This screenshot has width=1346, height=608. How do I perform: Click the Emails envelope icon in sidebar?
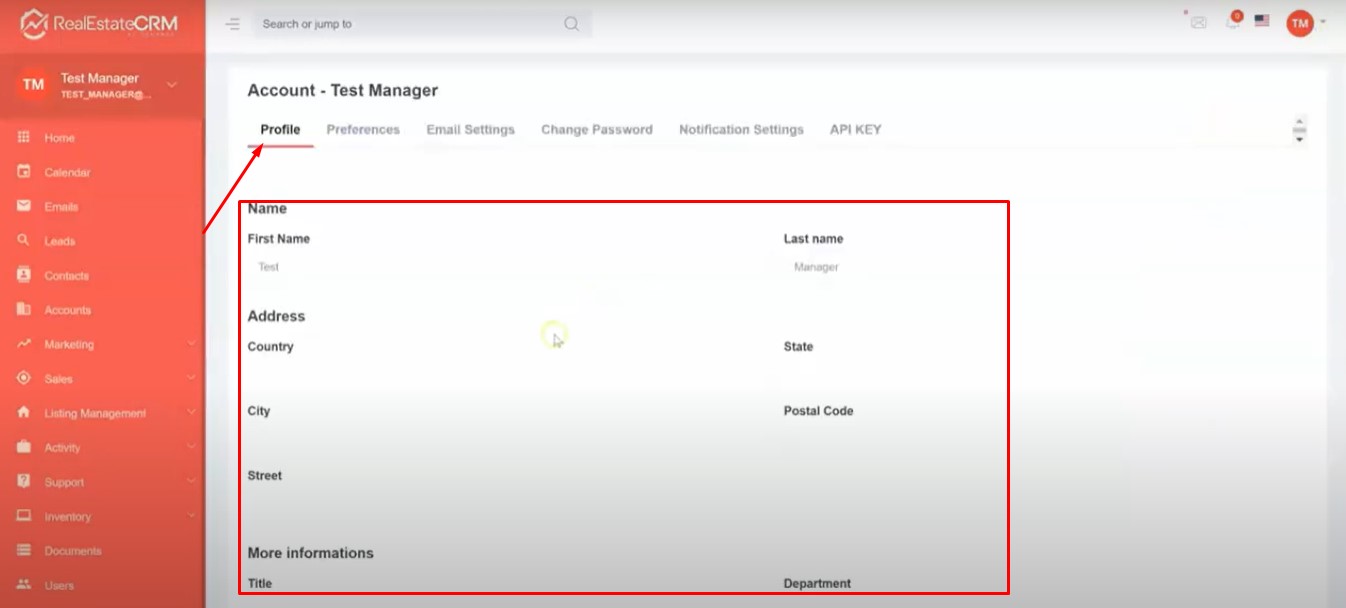(x=24, y=206)
